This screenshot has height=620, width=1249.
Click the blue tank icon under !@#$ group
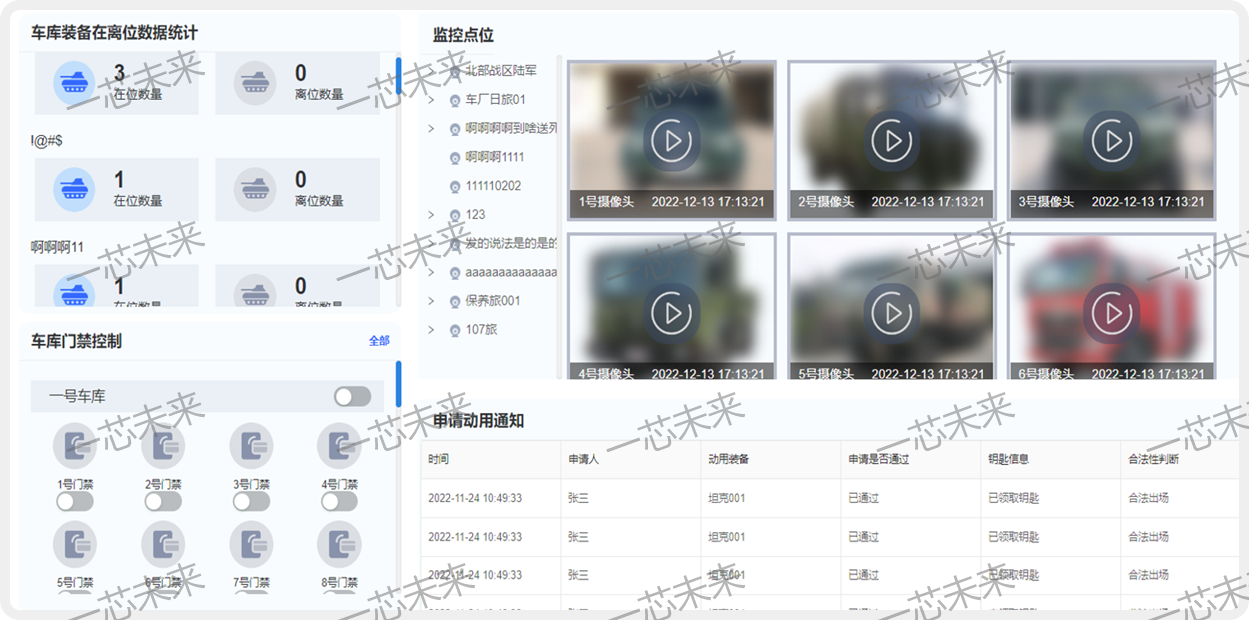click(x=74, y=188)
